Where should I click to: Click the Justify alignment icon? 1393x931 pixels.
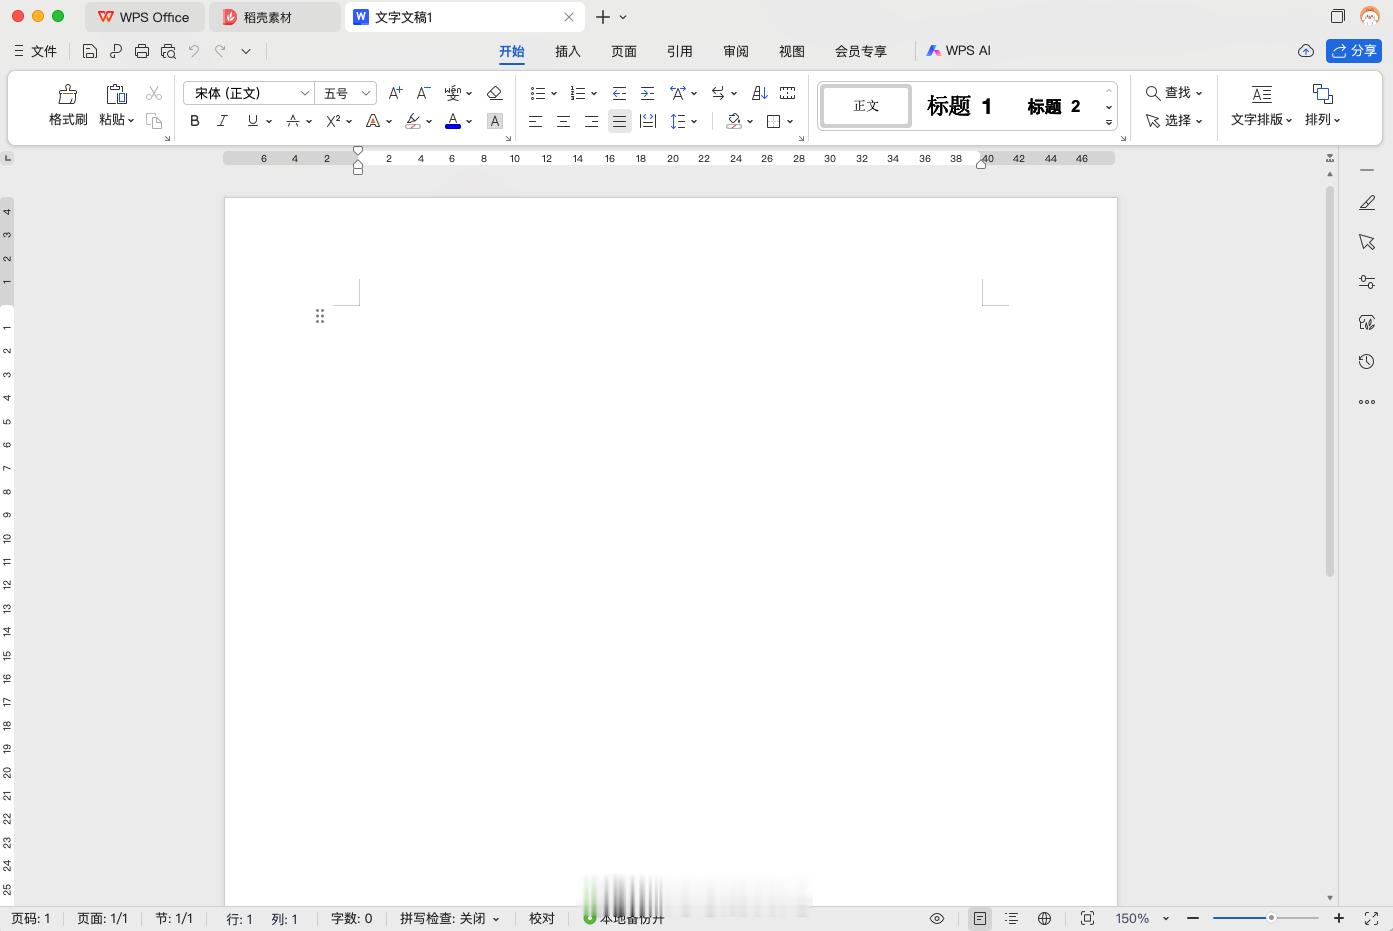pyautogui.click(x=620, y=121)
